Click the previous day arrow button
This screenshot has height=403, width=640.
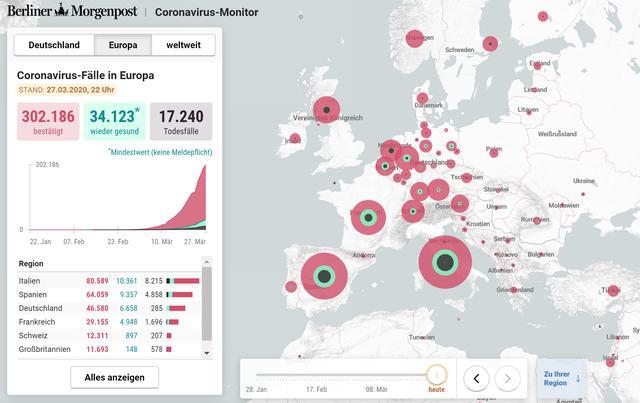pyautogui.click(x=476, y=379)
